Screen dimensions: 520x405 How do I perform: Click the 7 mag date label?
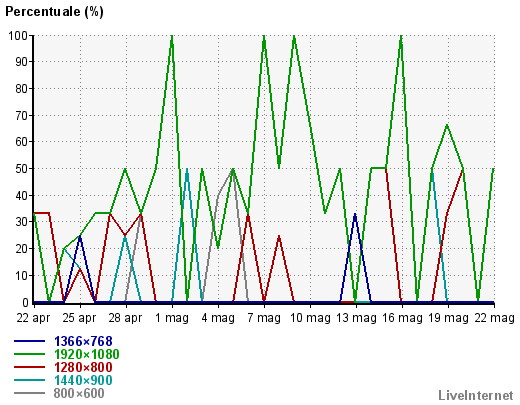264,318
